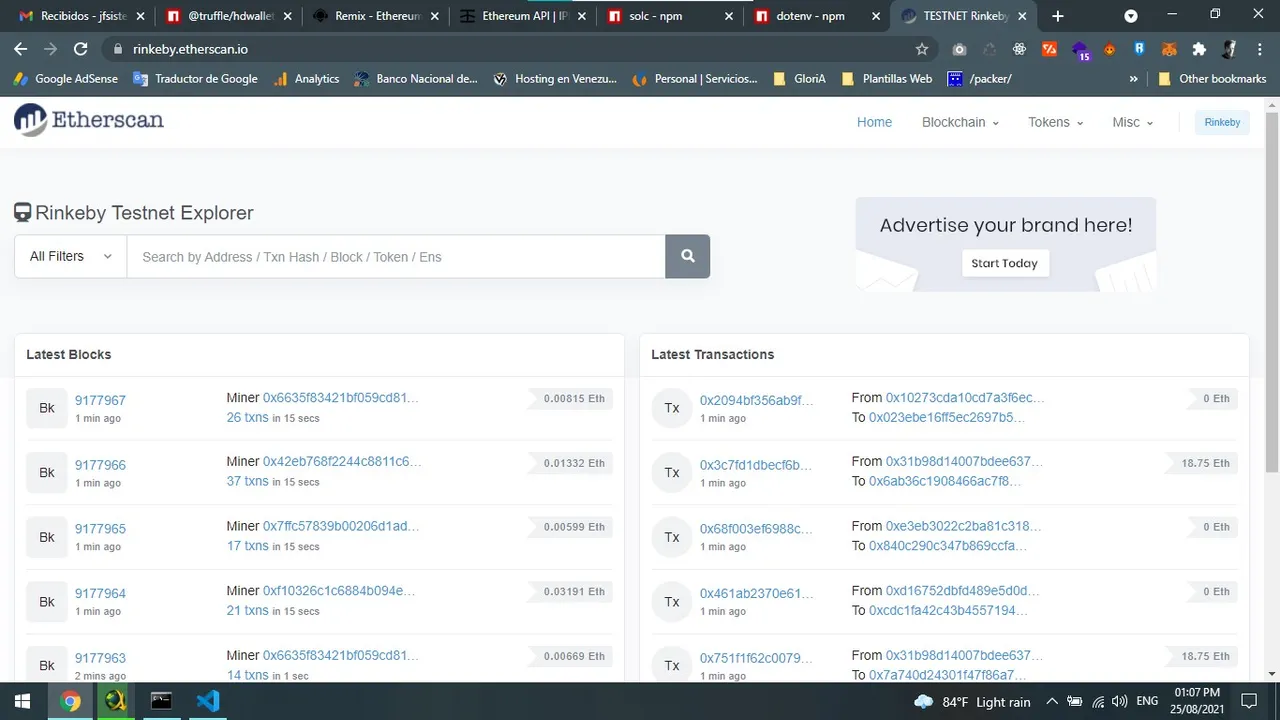The width and height of the screenshot is (1280, 720).
Task: Open a new browser tab
Action: tap(1058, 16)
